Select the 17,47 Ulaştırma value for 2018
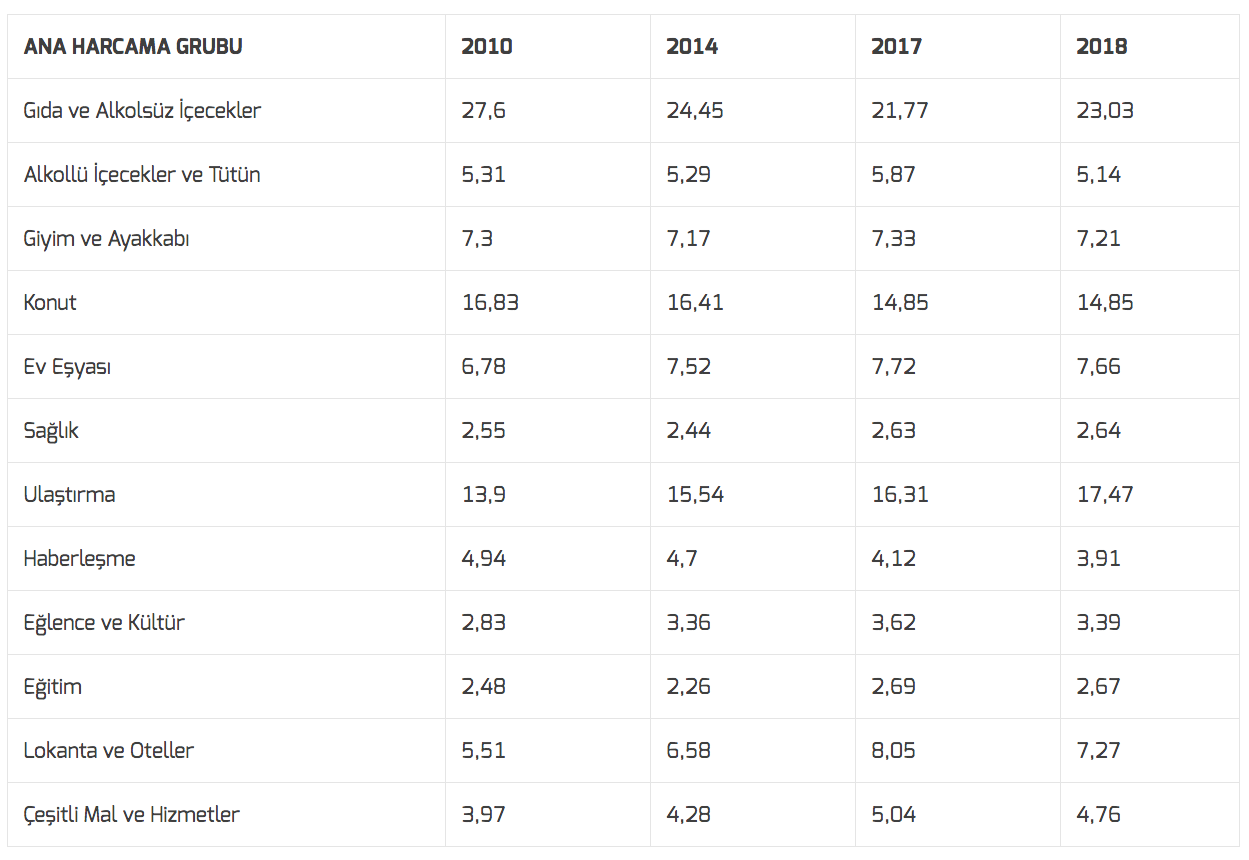The image size is (1249, 860). tap(1105, 495)
